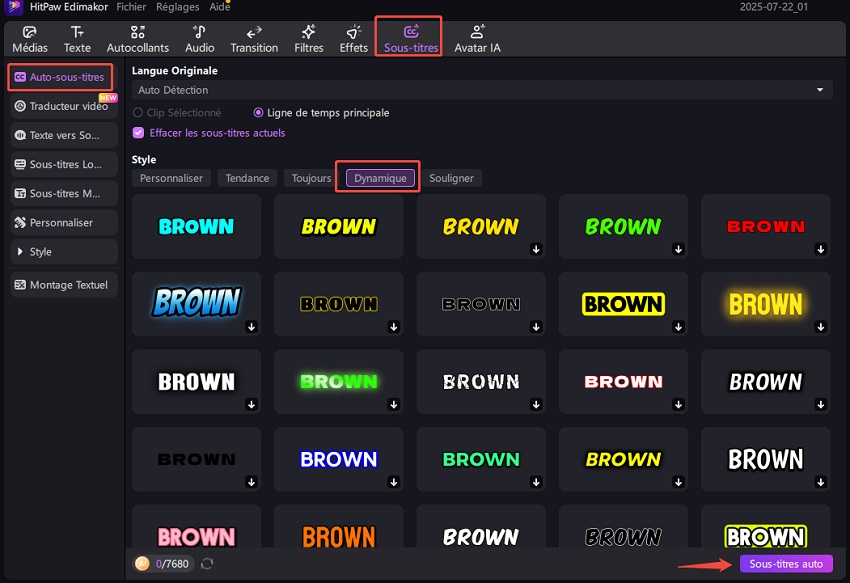850x583 pixels.
Task: Switch to the Tendance style tab
Action: click(247, 178)
